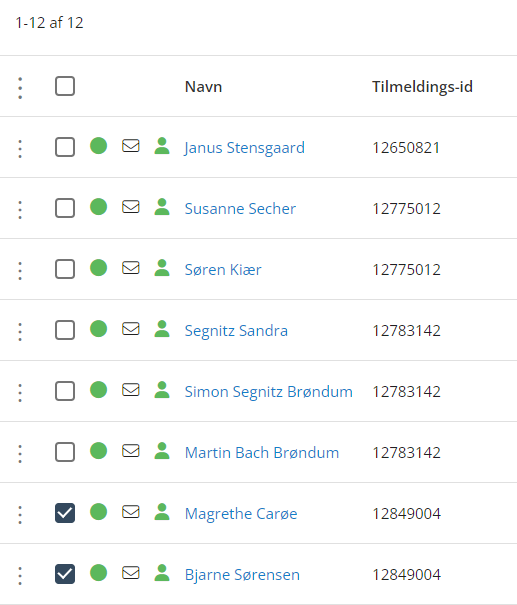Viewport: 517px width, 605px height.
Task: Sort by the Navn column header
Action: coord(203,87)
